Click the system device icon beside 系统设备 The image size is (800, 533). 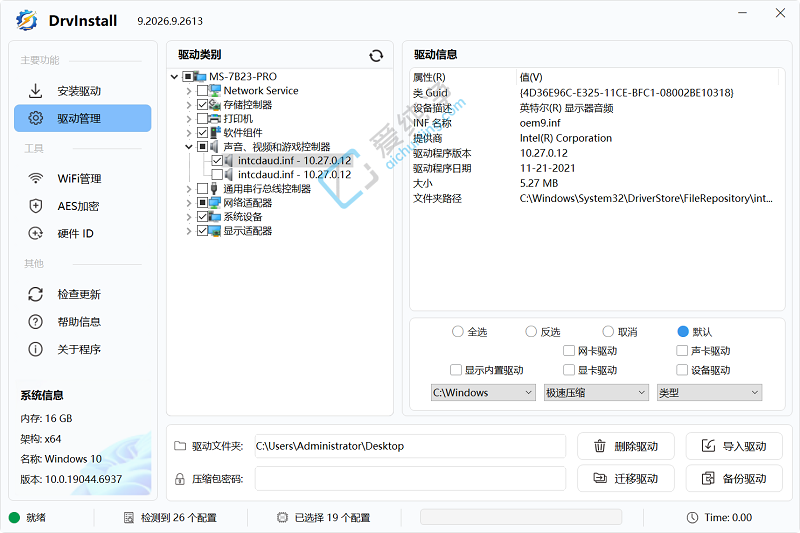215,217
